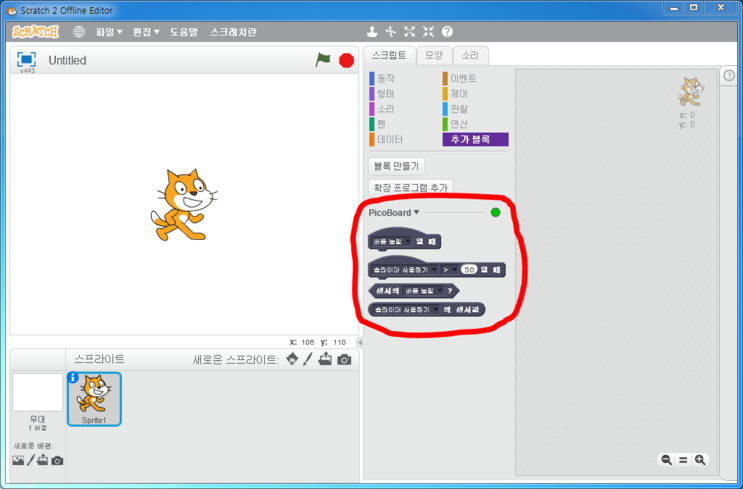The width and height of the screenshot is (743, 489).
Task: Select the 동작 block category
Action: [x=382, y=79]
